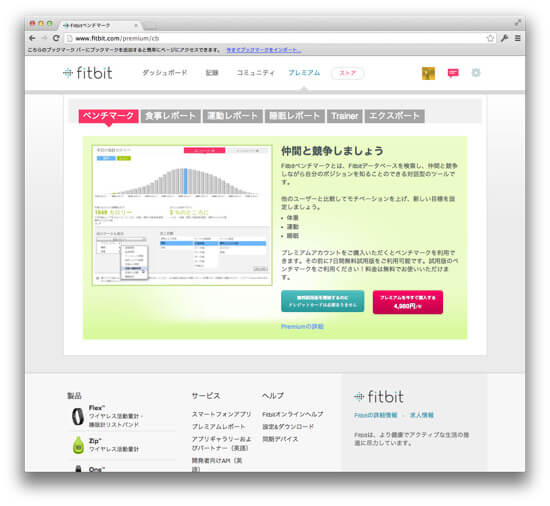Select the 食事レポート tab
The image size is (550, 506).
[170, 116]
